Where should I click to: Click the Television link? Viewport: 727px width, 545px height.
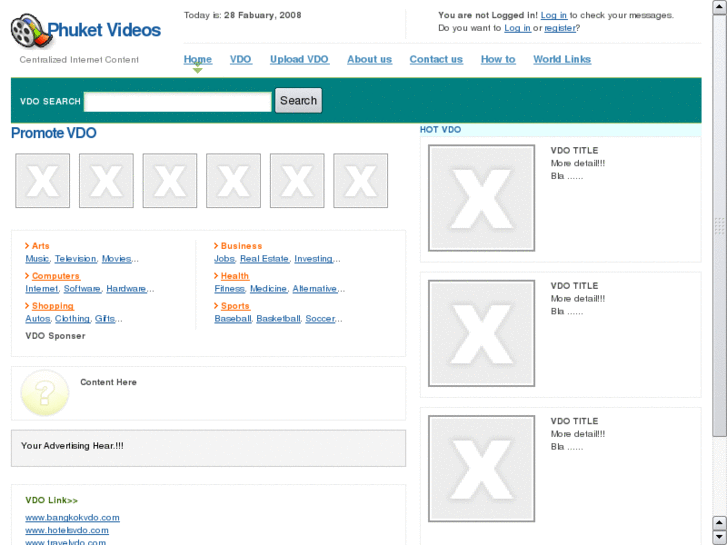tap(76, 259)
